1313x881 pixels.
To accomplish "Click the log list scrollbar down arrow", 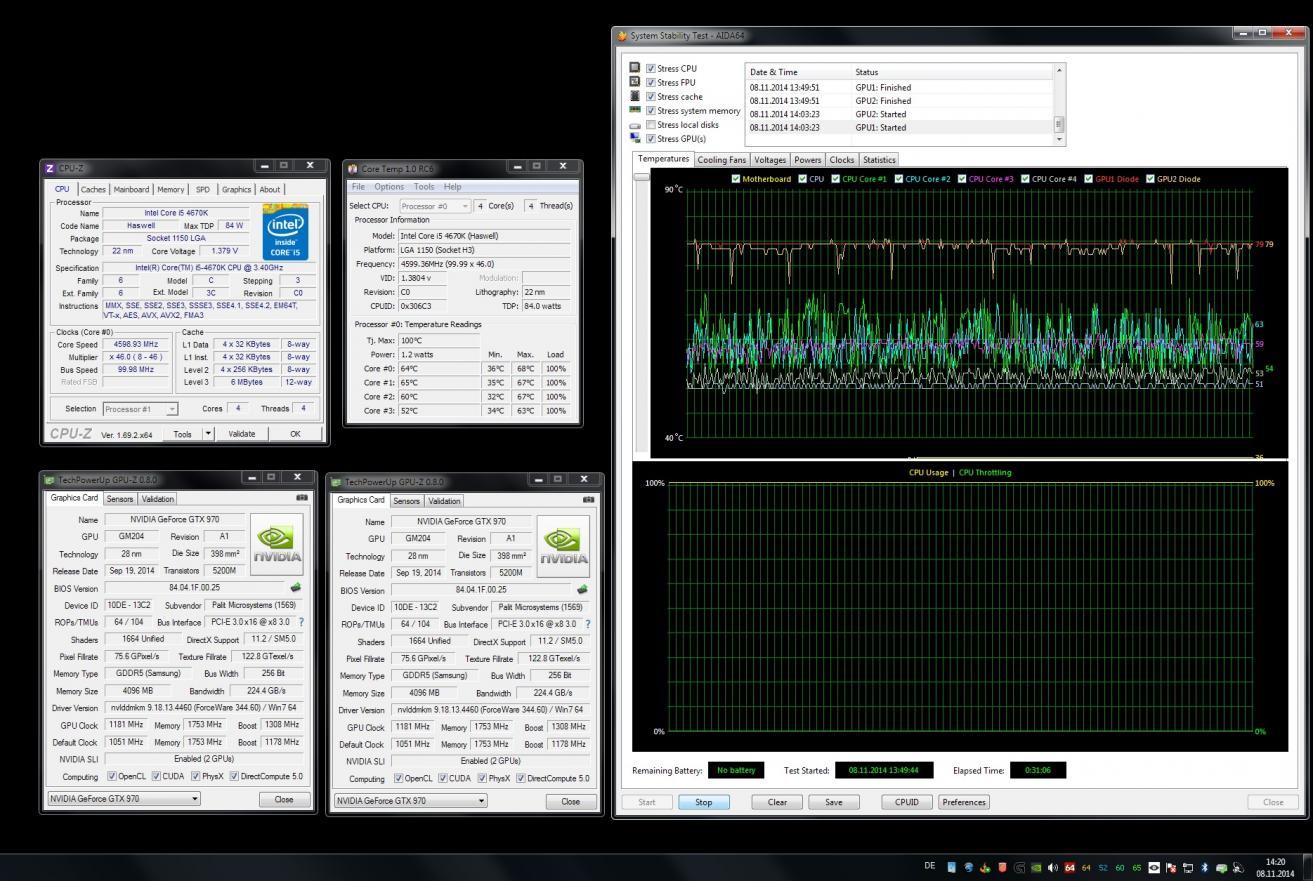I will [1060, 139].
